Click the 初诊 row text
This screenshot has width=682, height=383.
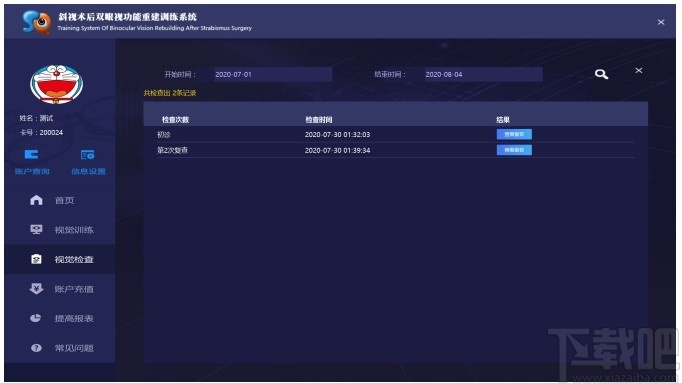pos(164,135)
